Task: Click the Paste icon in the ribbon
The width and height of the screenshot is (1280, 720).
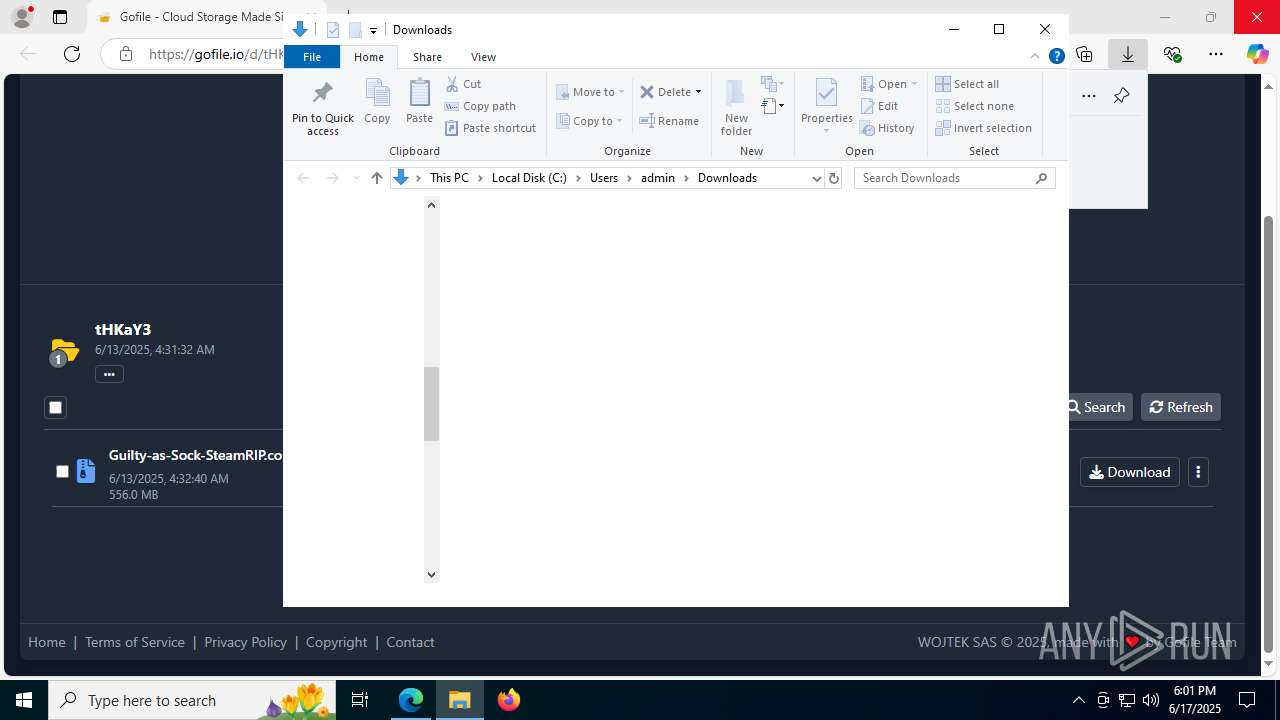Action: point(419,101)
